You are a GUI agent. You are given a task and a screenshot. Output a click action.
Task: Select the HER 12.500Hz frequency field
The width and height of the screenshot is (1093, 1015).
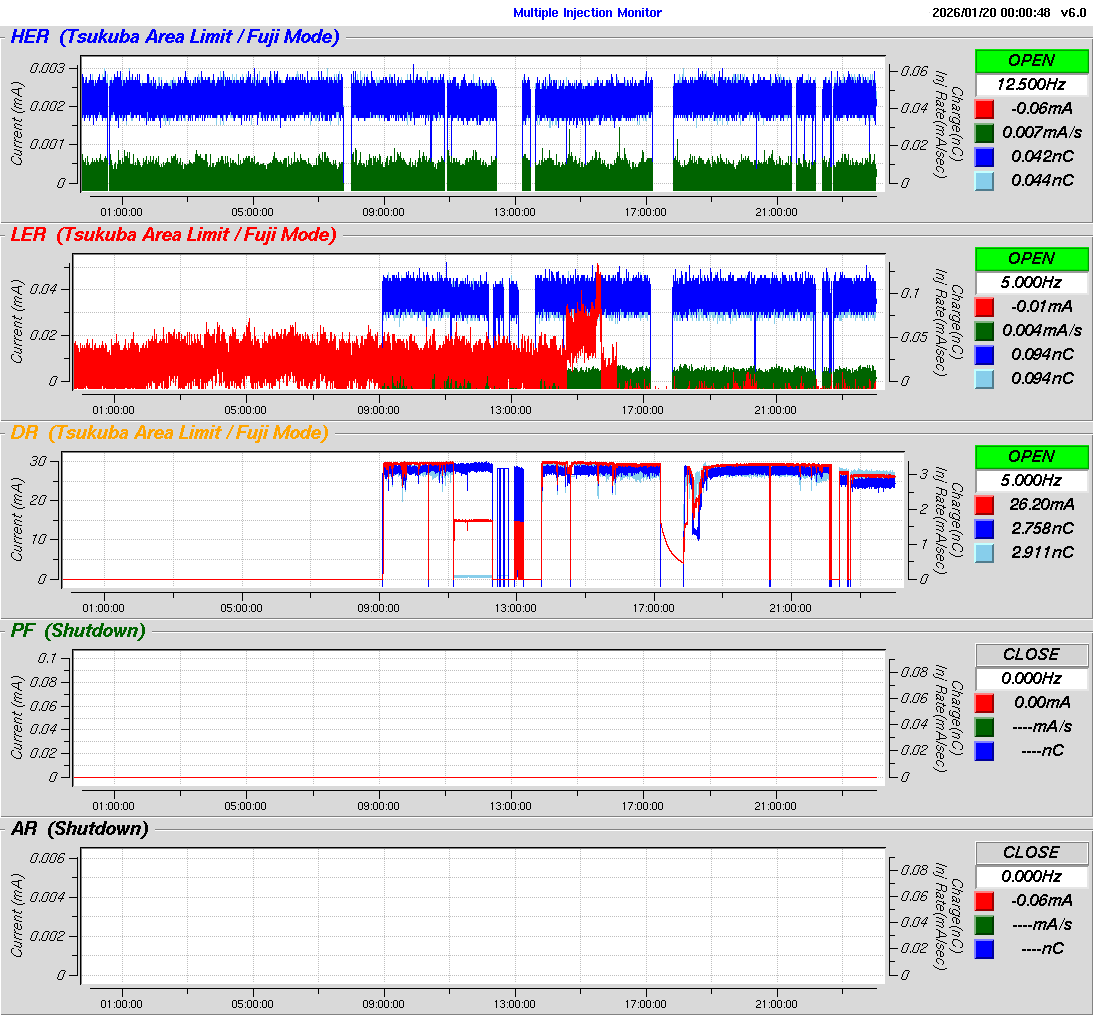pos(1031,84)
